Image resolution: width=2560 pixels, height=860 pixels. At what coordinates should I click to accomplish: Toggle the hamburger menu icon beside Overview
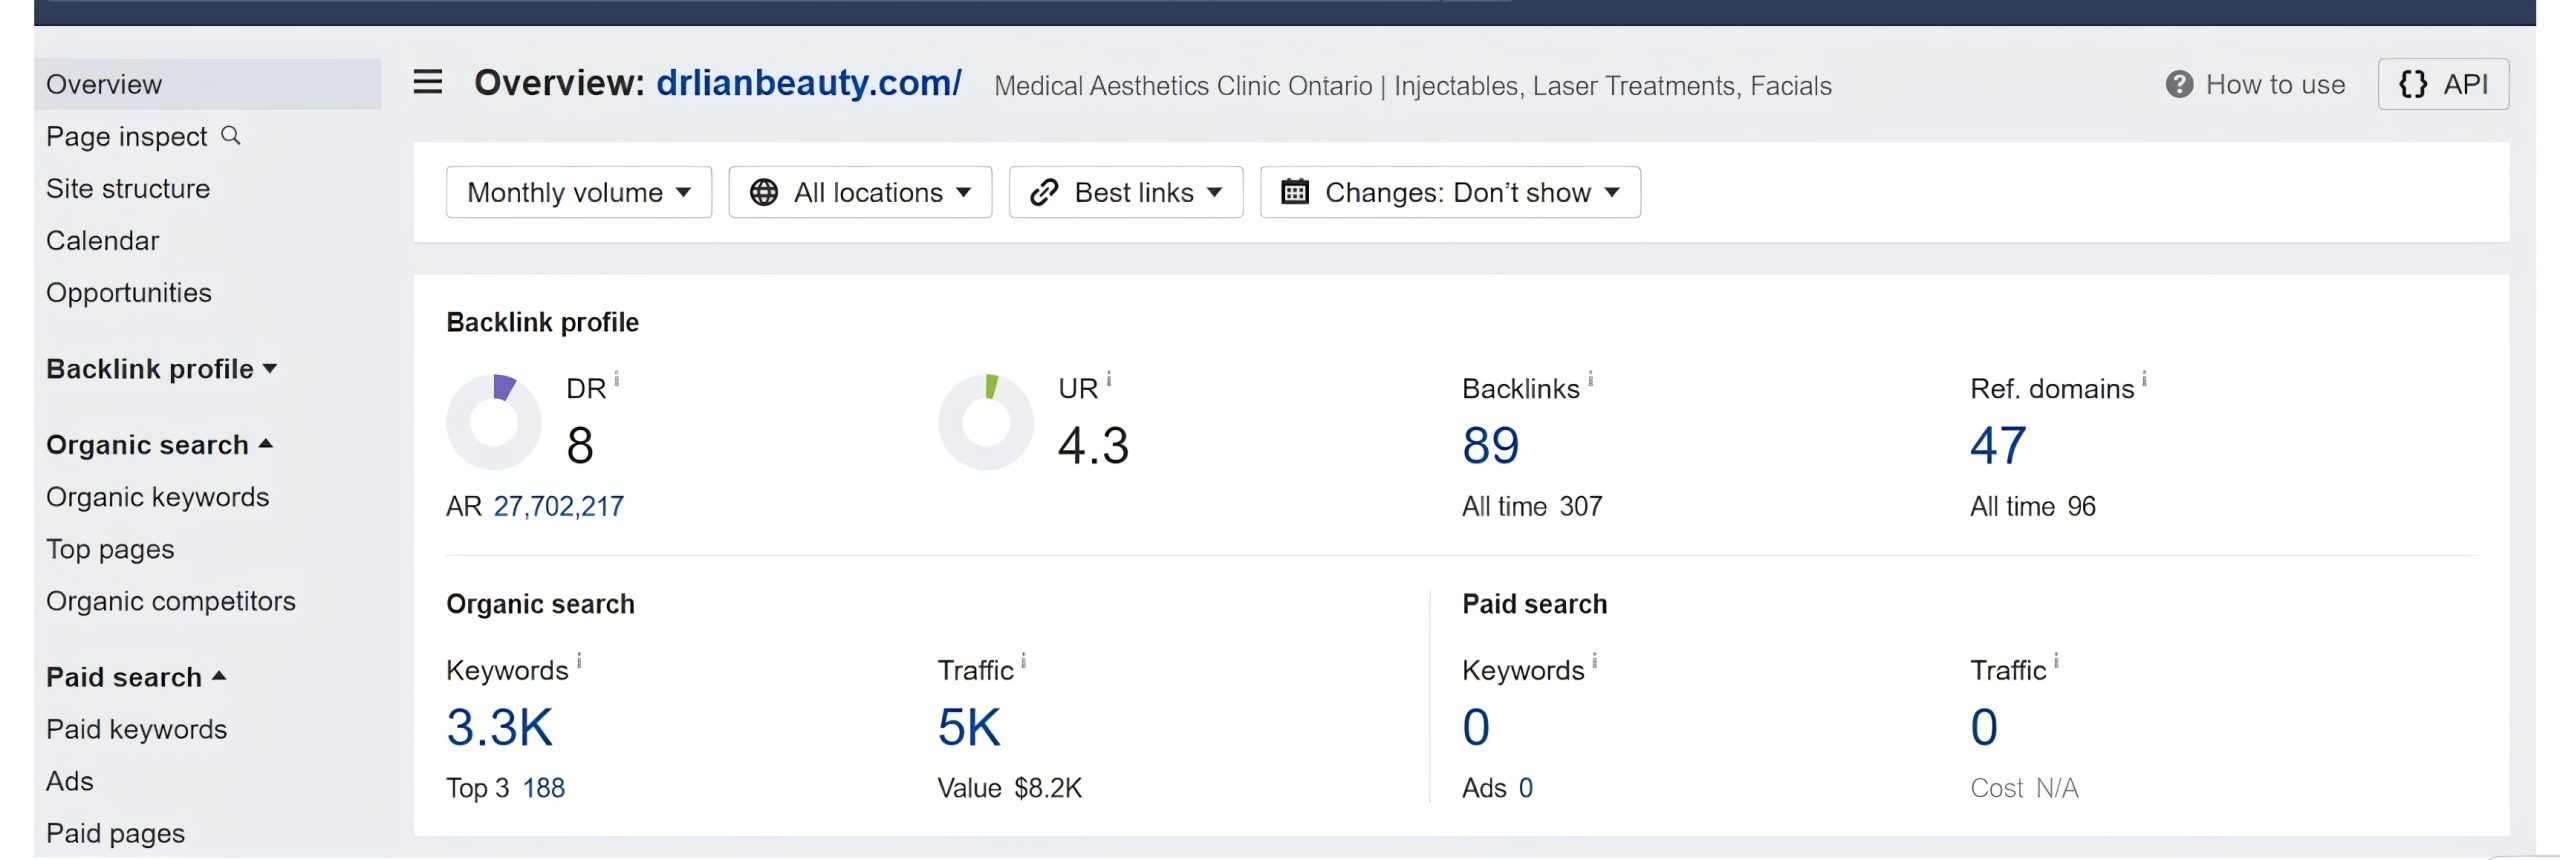point(428,82)
